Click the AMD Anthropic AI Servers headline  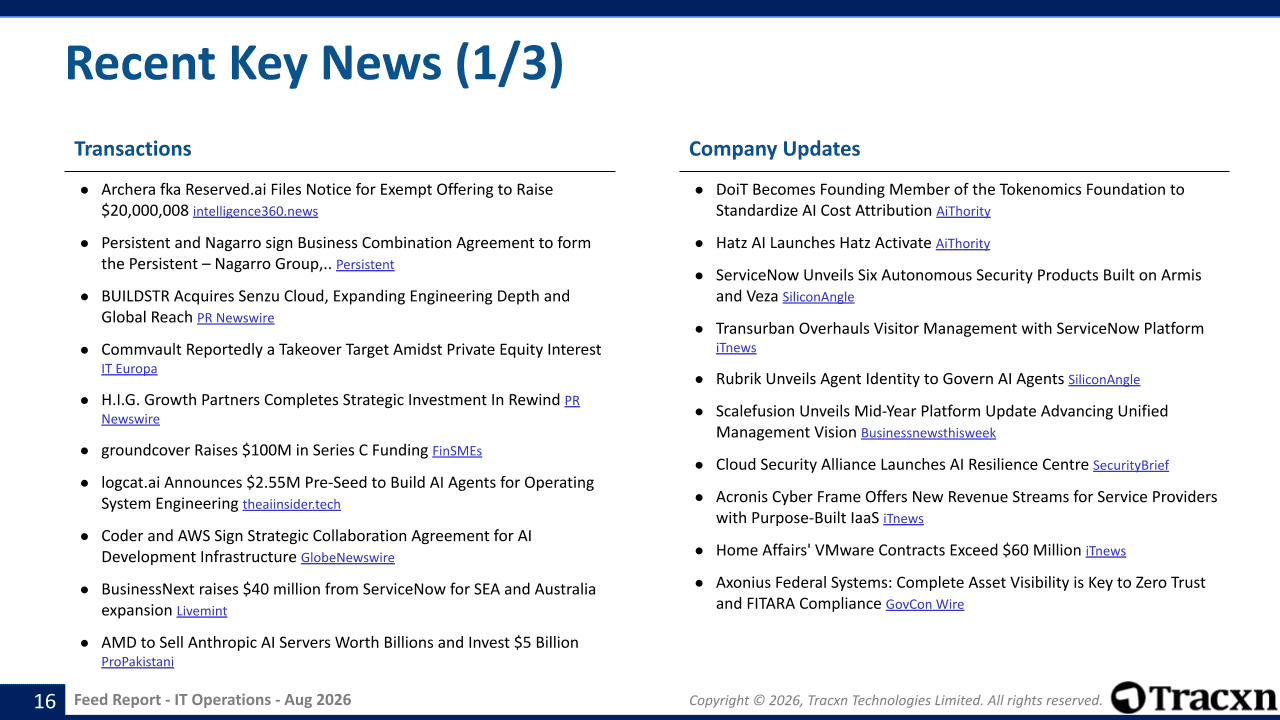point(340,643)
